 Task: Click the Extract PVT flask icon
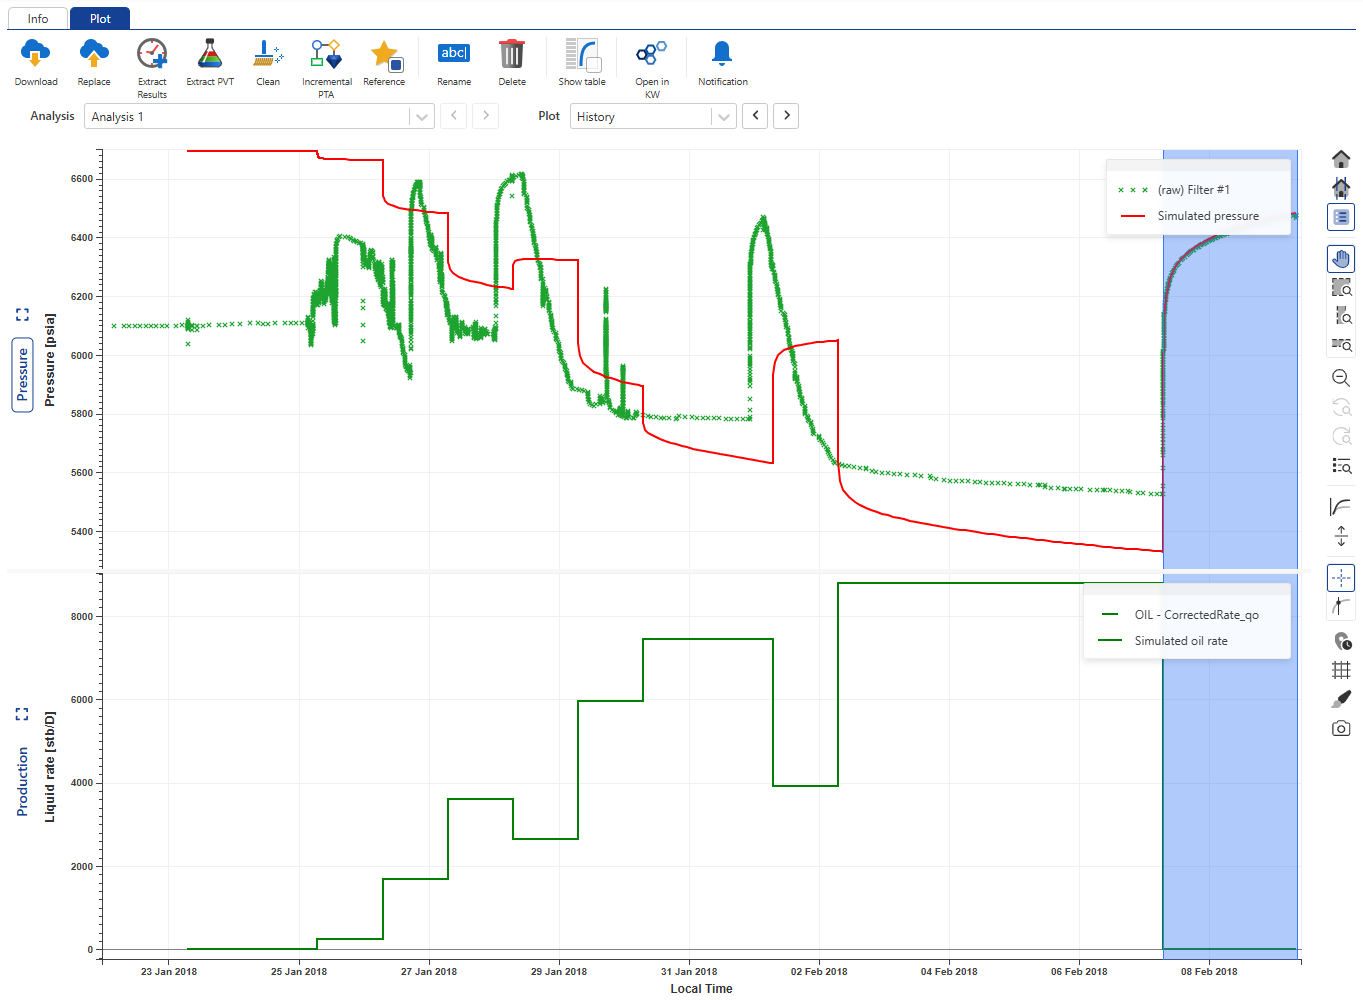click(x=209, y=55)
